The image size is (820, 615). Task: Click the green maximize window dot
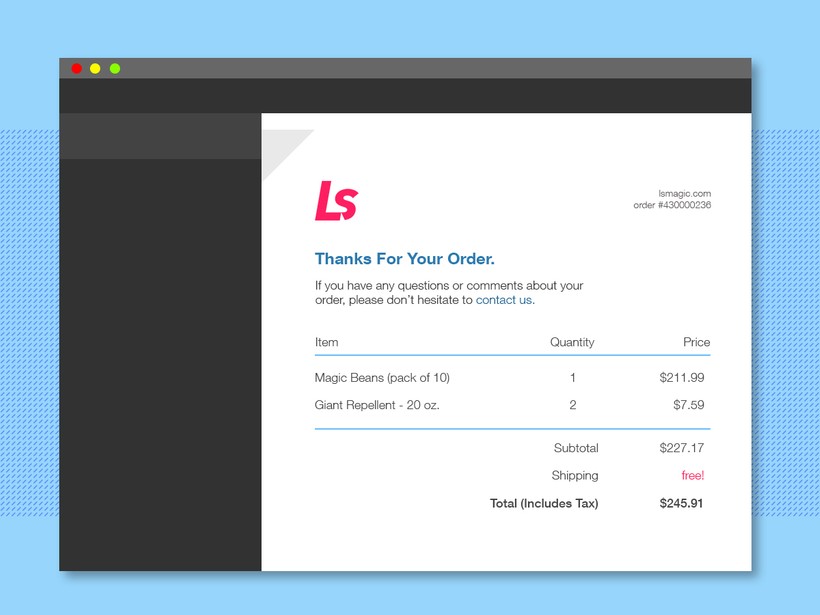pos(115,68)
